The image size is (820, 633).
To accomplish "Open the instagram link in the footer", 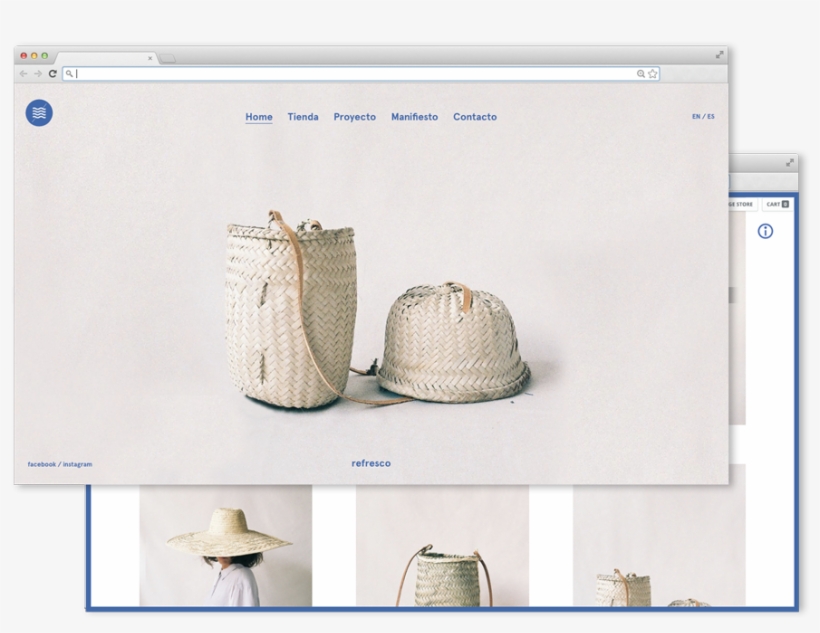I will pyautogui.click(x=78, y=464).
